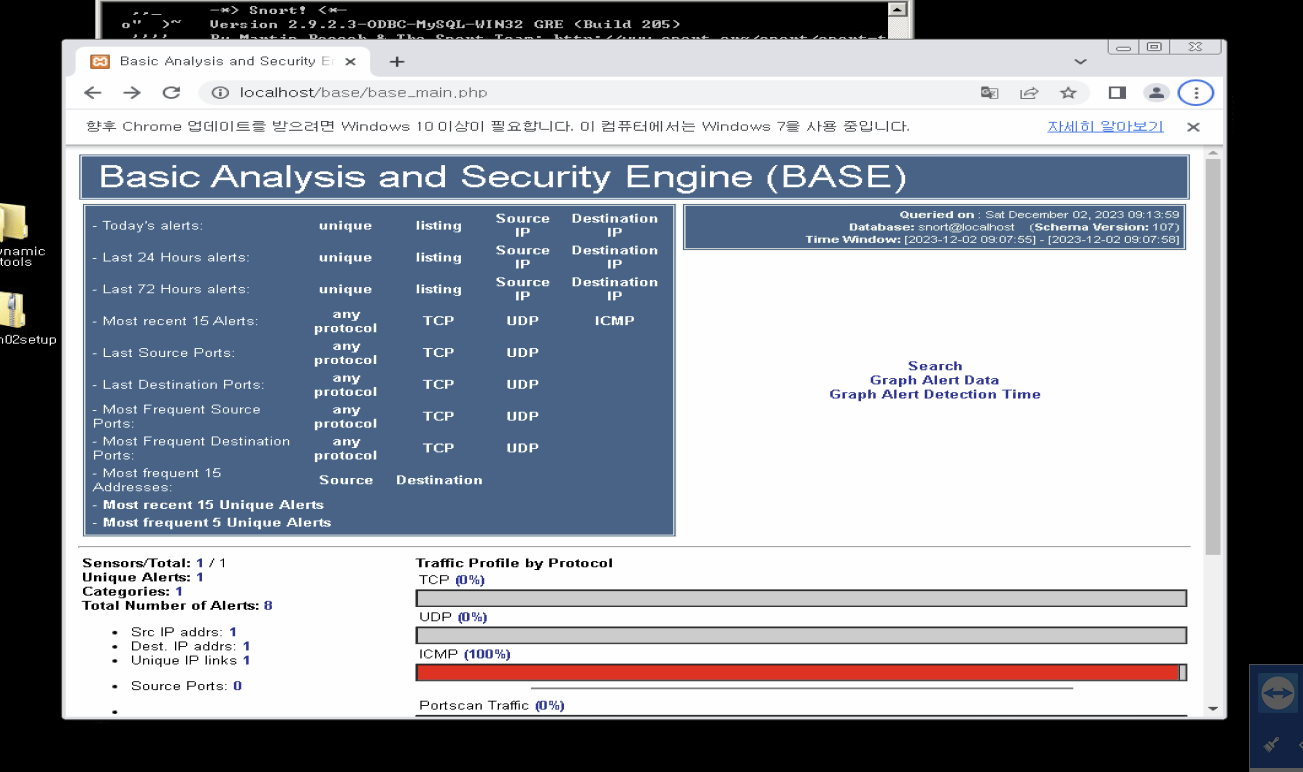
Task: Open Last 24 Hours Destination IP
Action: 615,257
